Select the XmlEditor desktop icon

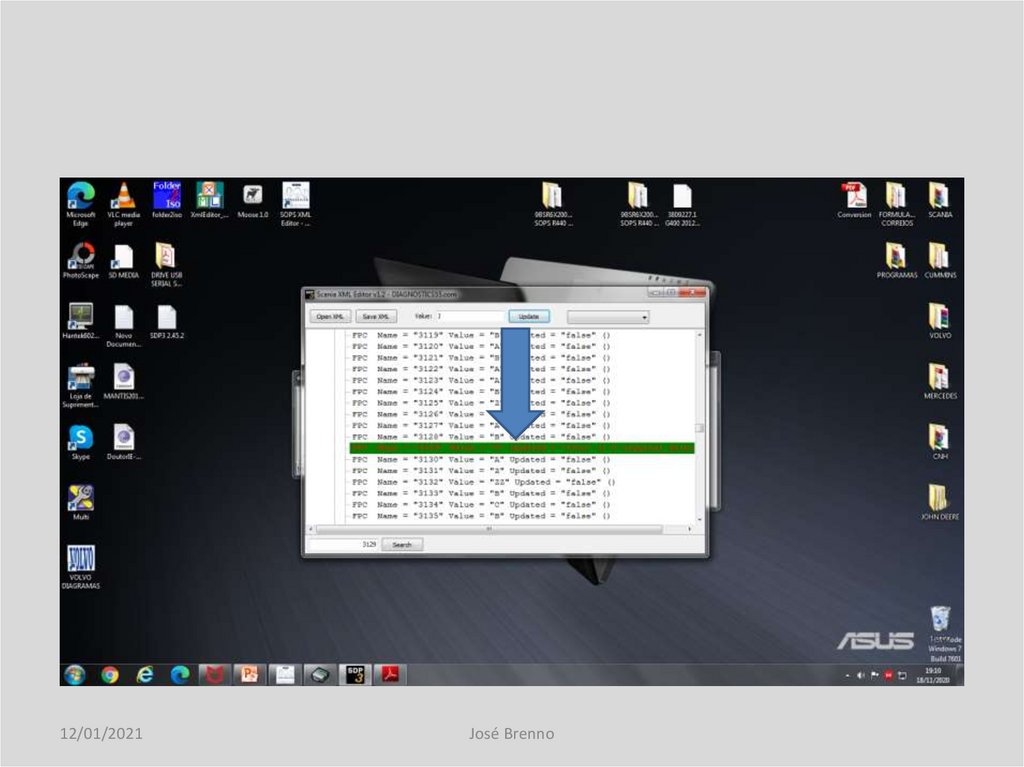point(210,195)
